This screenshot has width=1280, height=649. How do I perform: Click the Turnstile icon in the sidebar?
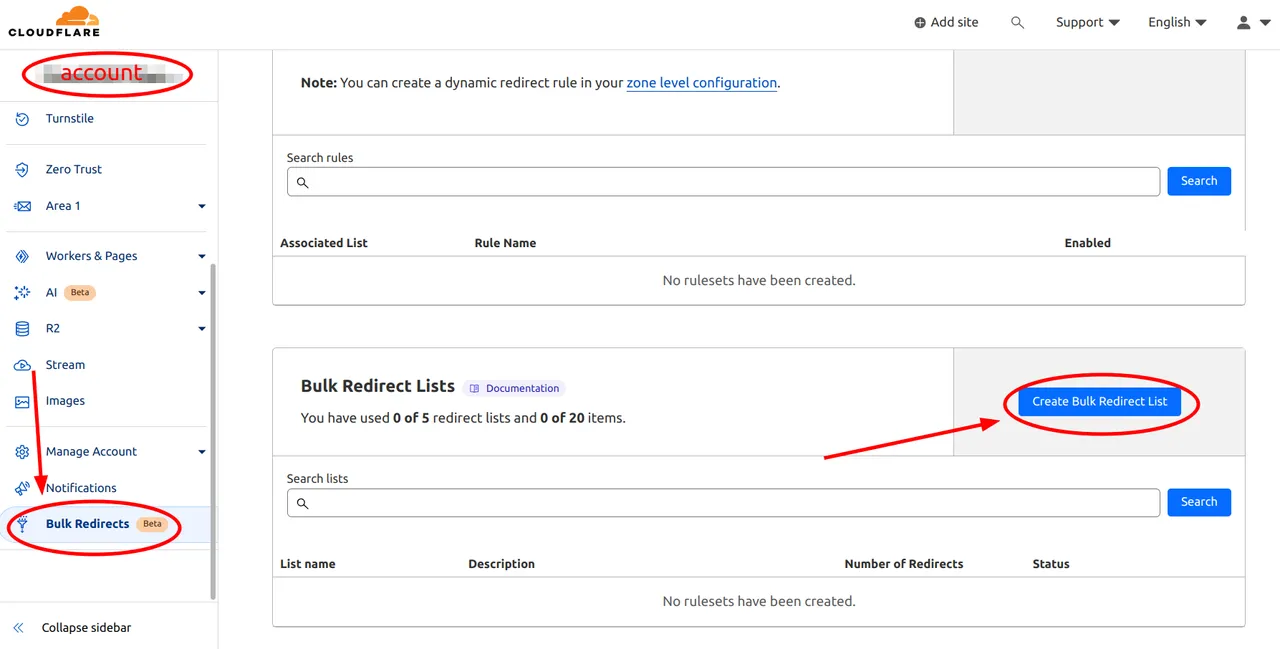pos(23,118)
